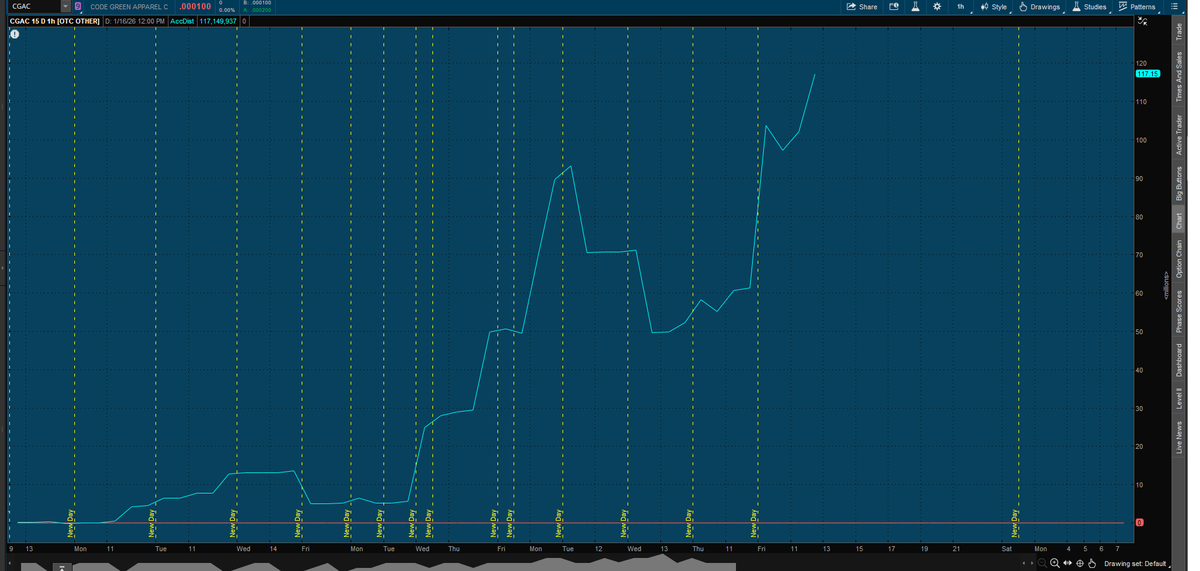This screenshot has height=571, width=1200.
Task: Open the 1h timeframe selector
Action: click(x=961, y=7)
